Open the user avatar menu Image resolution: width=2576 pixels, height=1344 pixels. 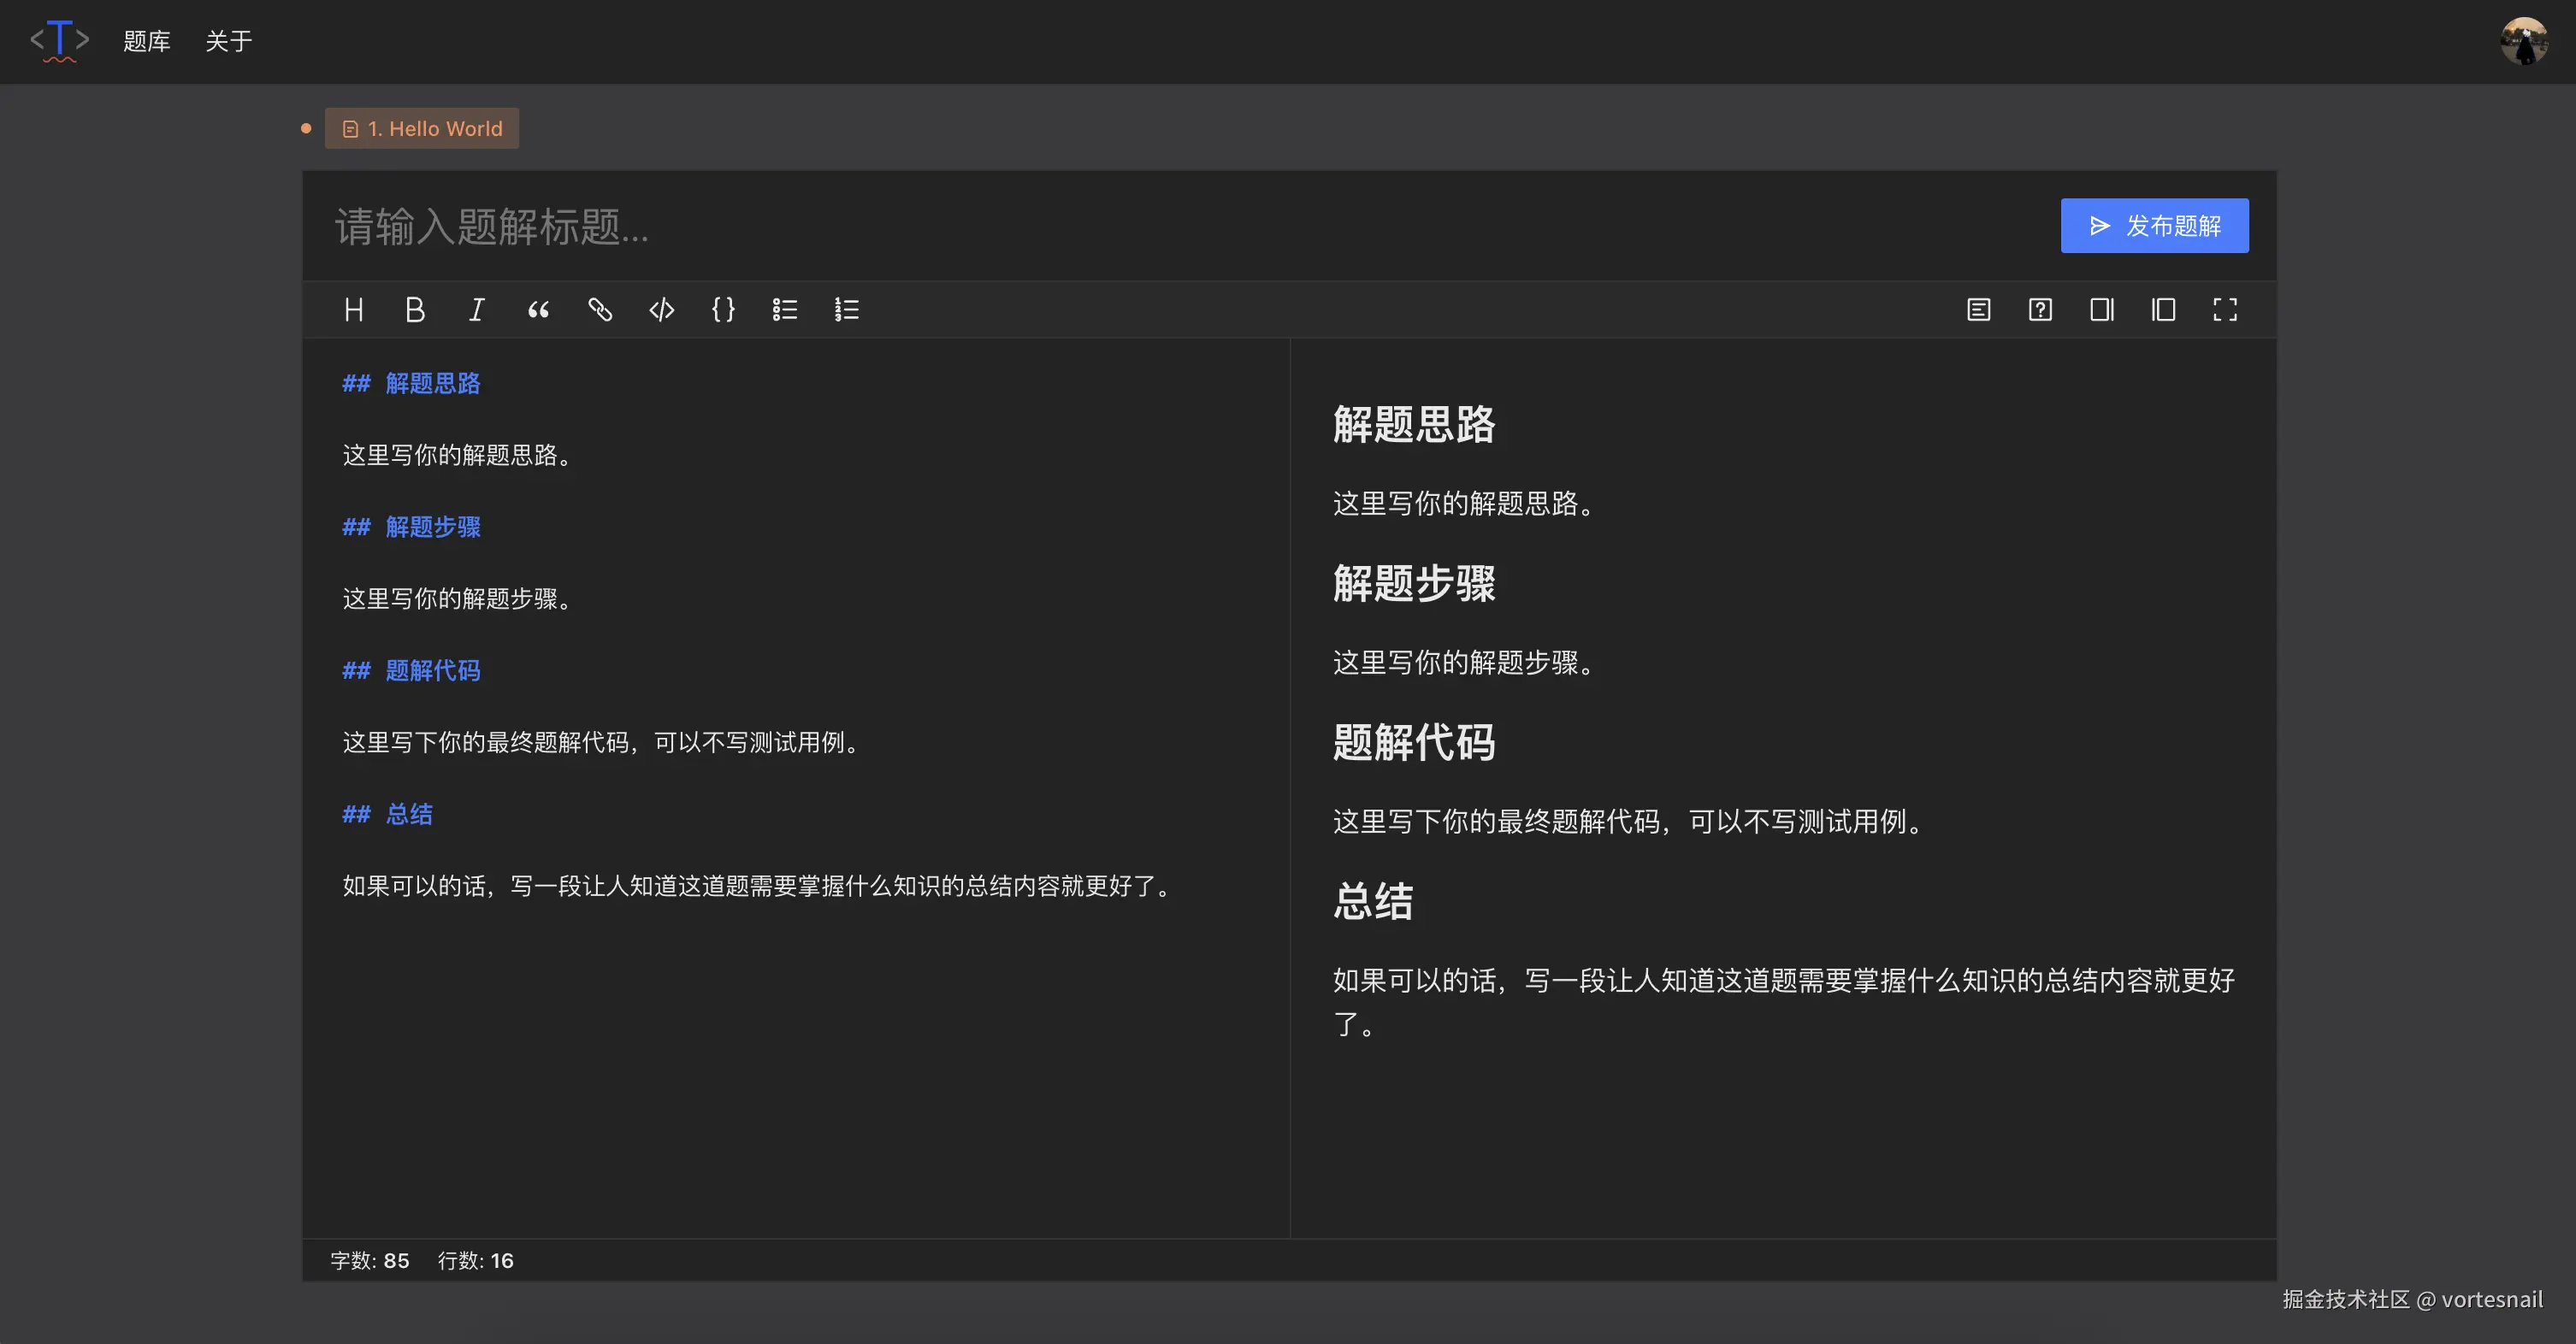2525,41
